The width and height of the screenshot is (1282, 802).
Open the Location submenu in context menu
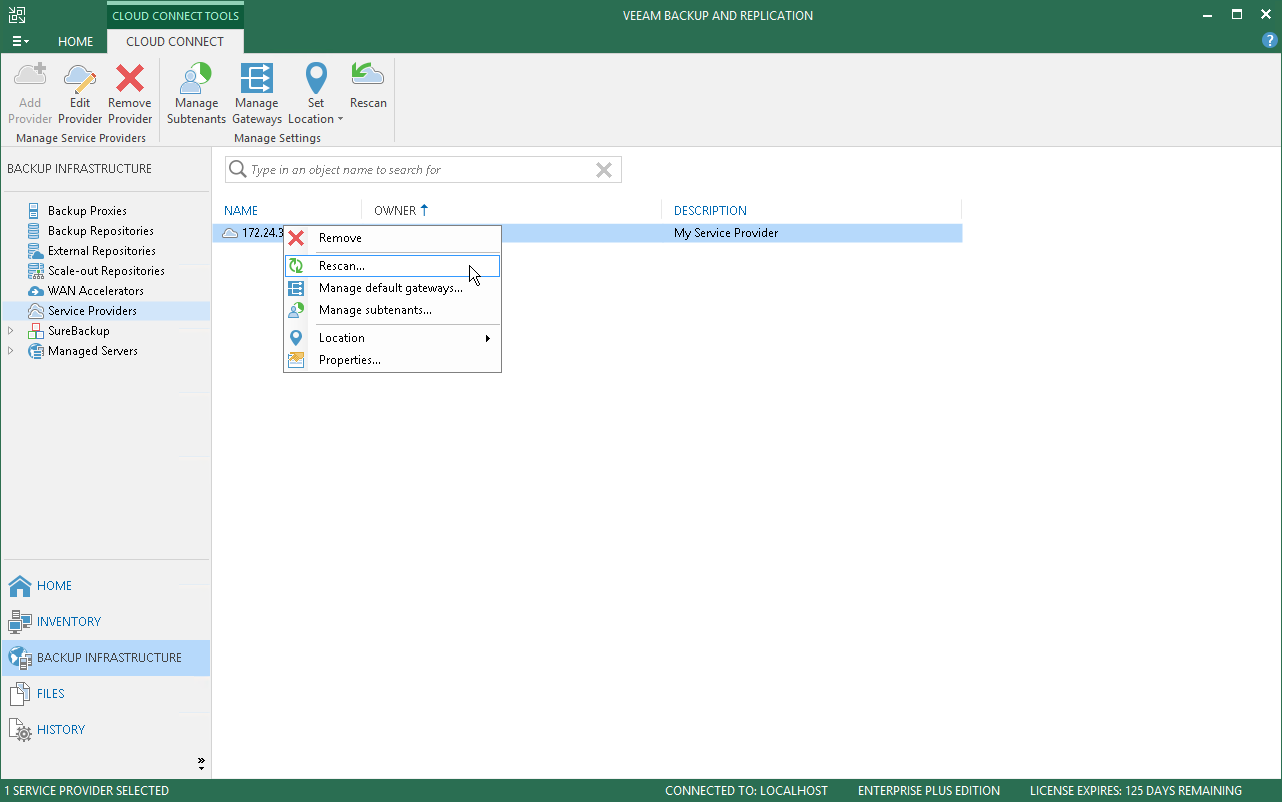[392, 338]
